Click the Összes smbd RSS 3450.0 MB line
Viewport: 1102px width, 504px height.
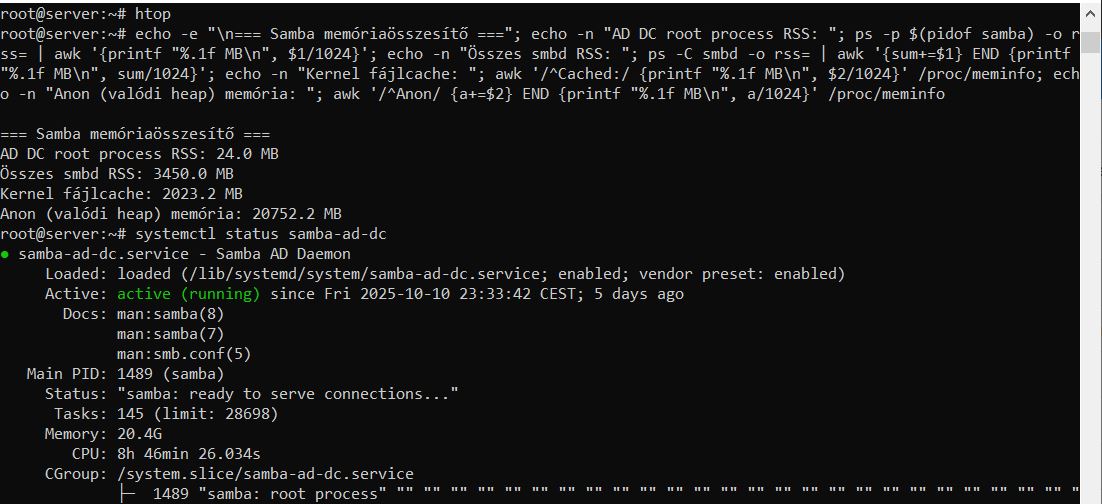[x=117, y=174]
